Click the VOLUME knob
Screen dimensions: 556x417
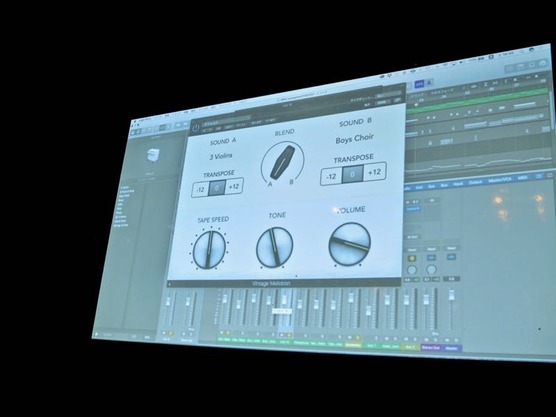(350, 244)
